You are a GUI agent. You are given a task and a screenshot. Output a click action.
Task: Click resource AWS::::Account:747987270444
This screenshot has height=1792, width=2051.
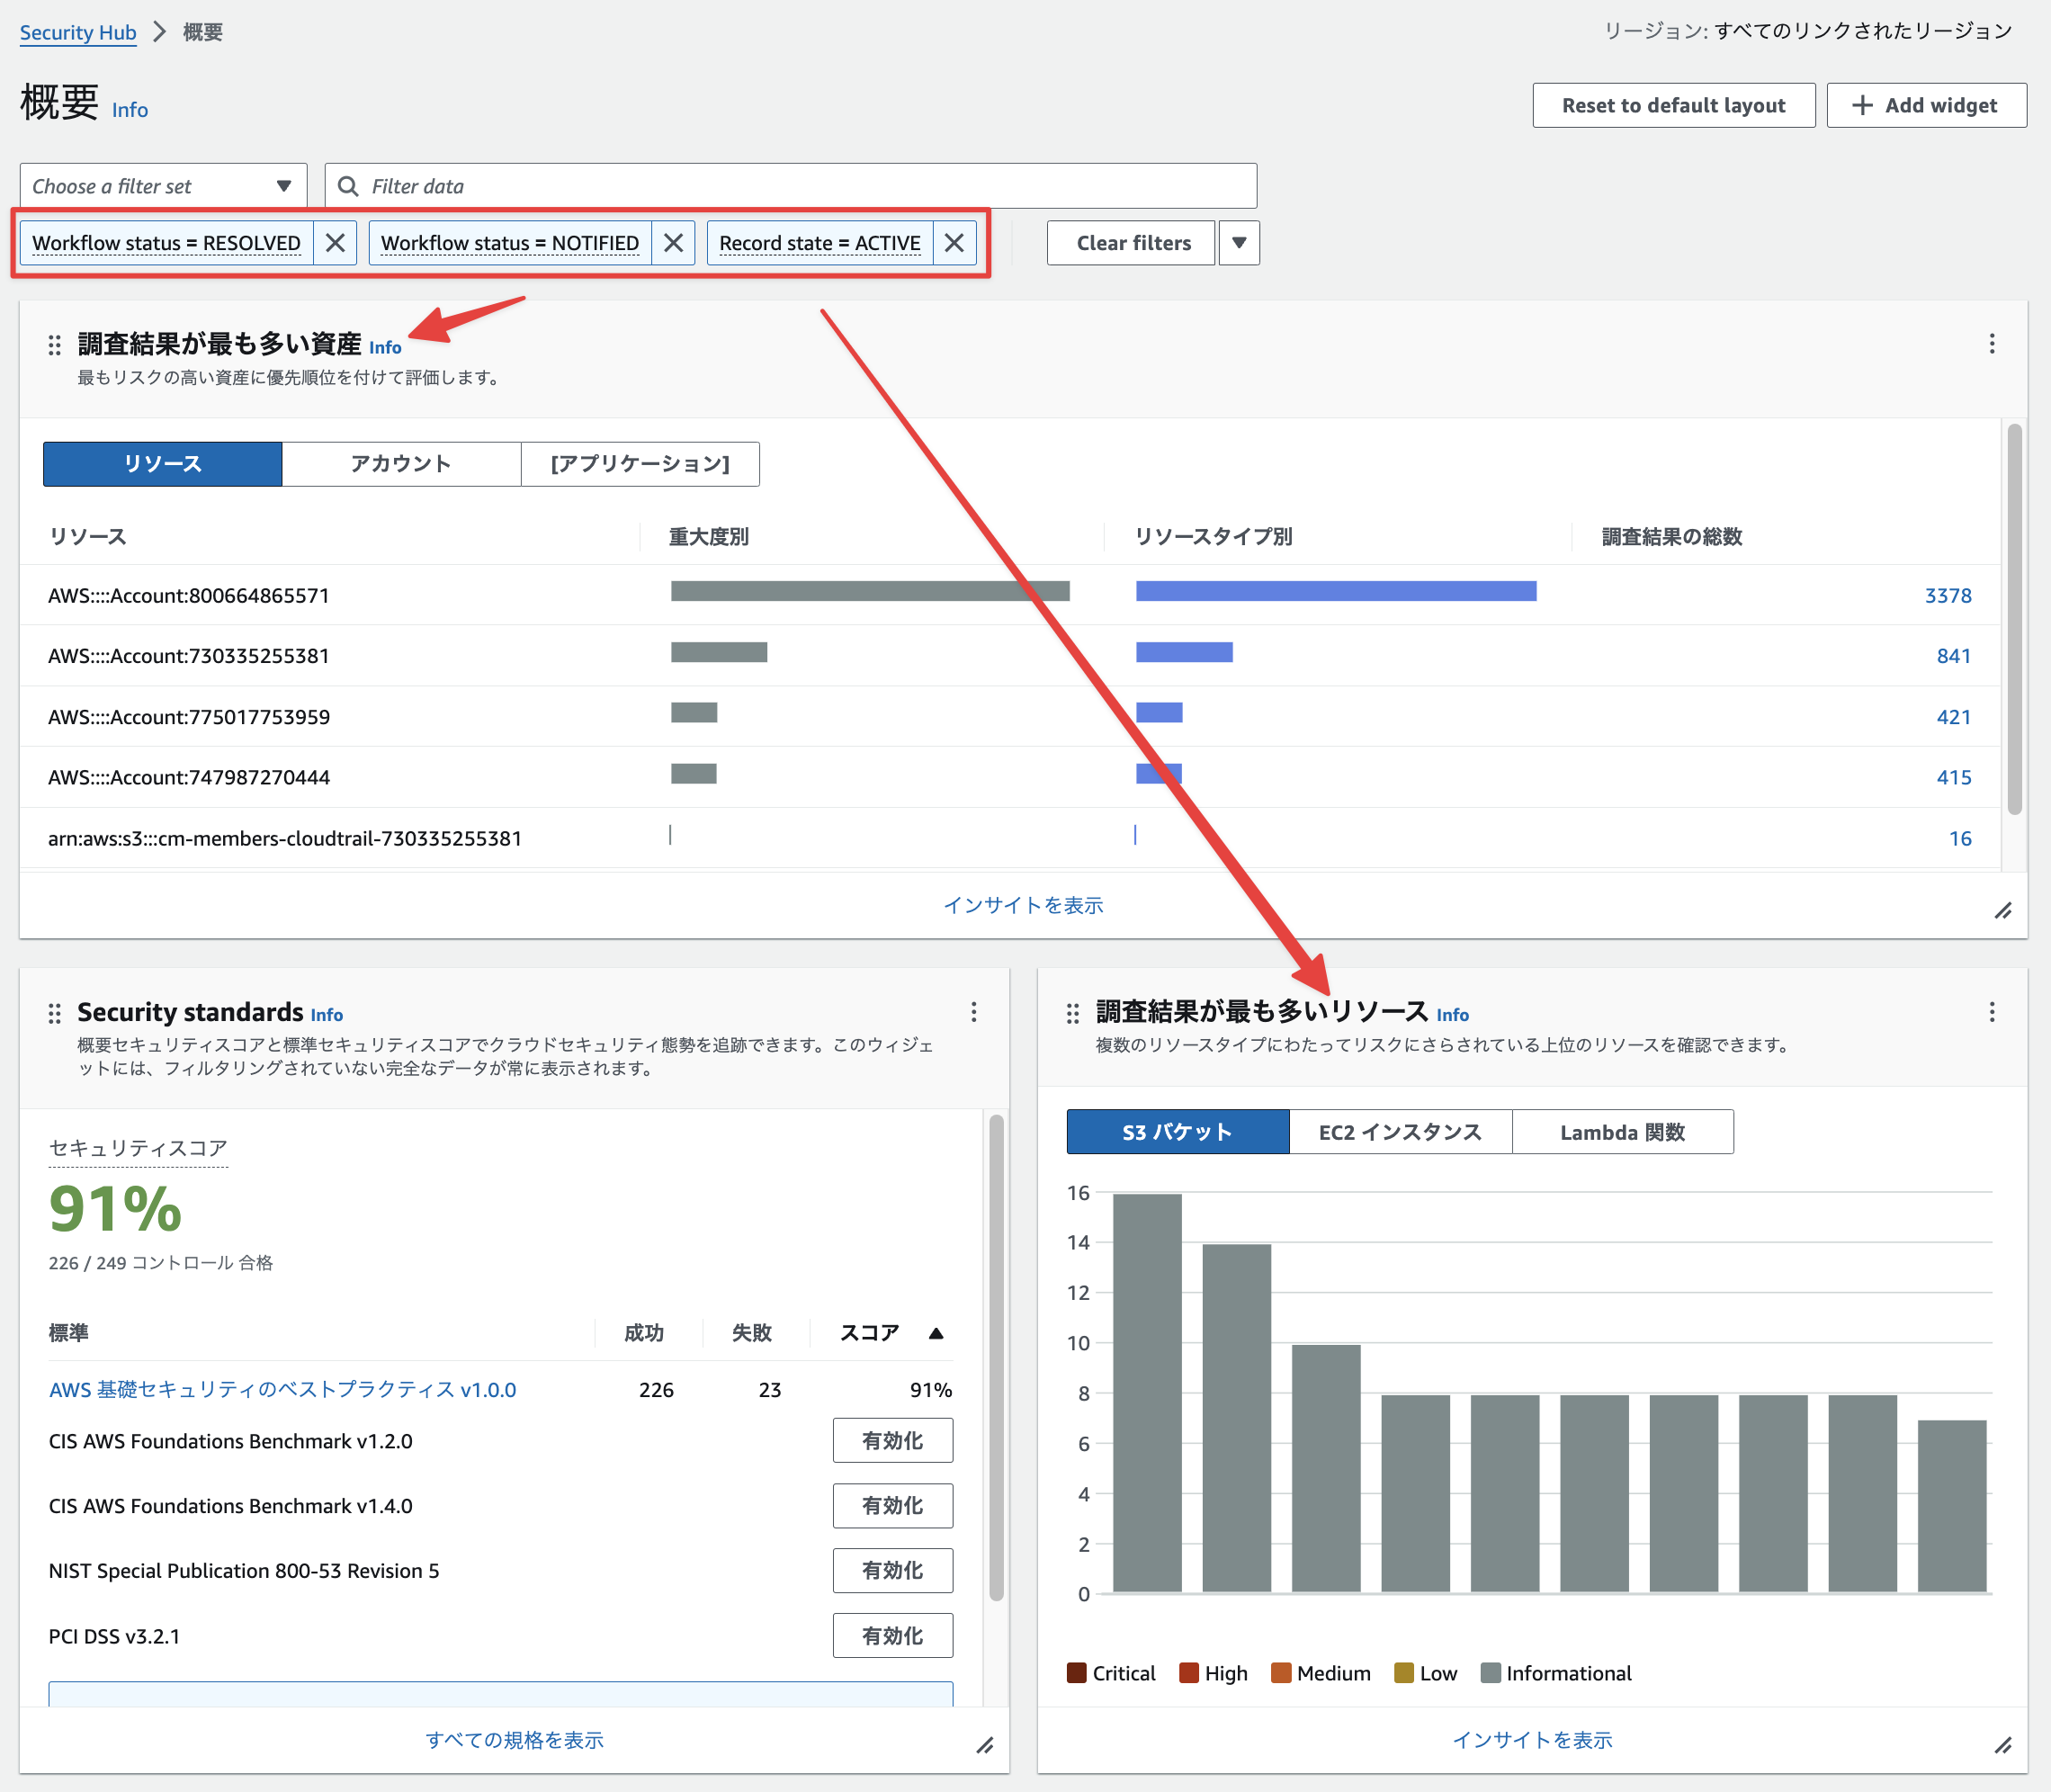pyautogui.click(x=189, y=777)
